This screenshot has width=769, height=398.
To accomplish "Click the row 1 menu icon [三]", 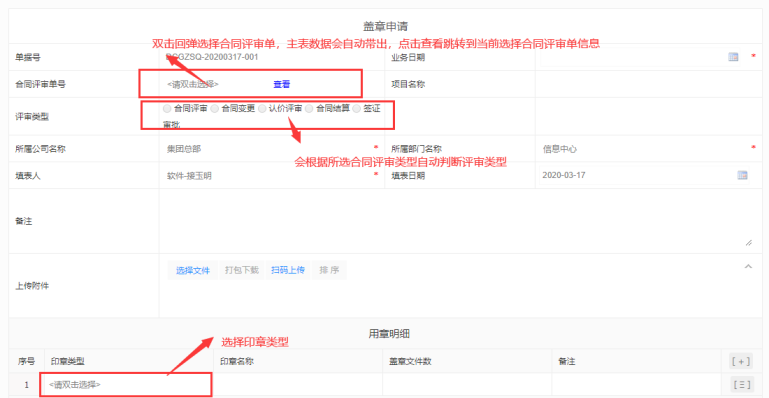I will [x=741, y=385].
